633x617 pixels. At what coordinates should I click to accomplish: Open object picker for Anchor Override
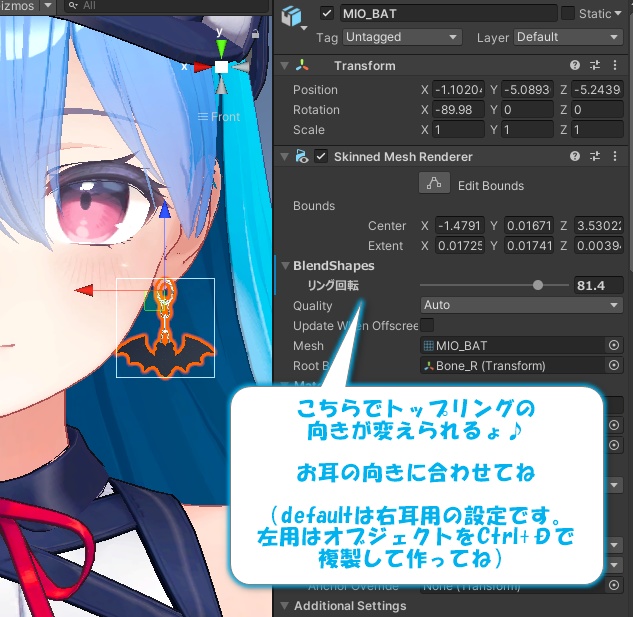[614, 585]
